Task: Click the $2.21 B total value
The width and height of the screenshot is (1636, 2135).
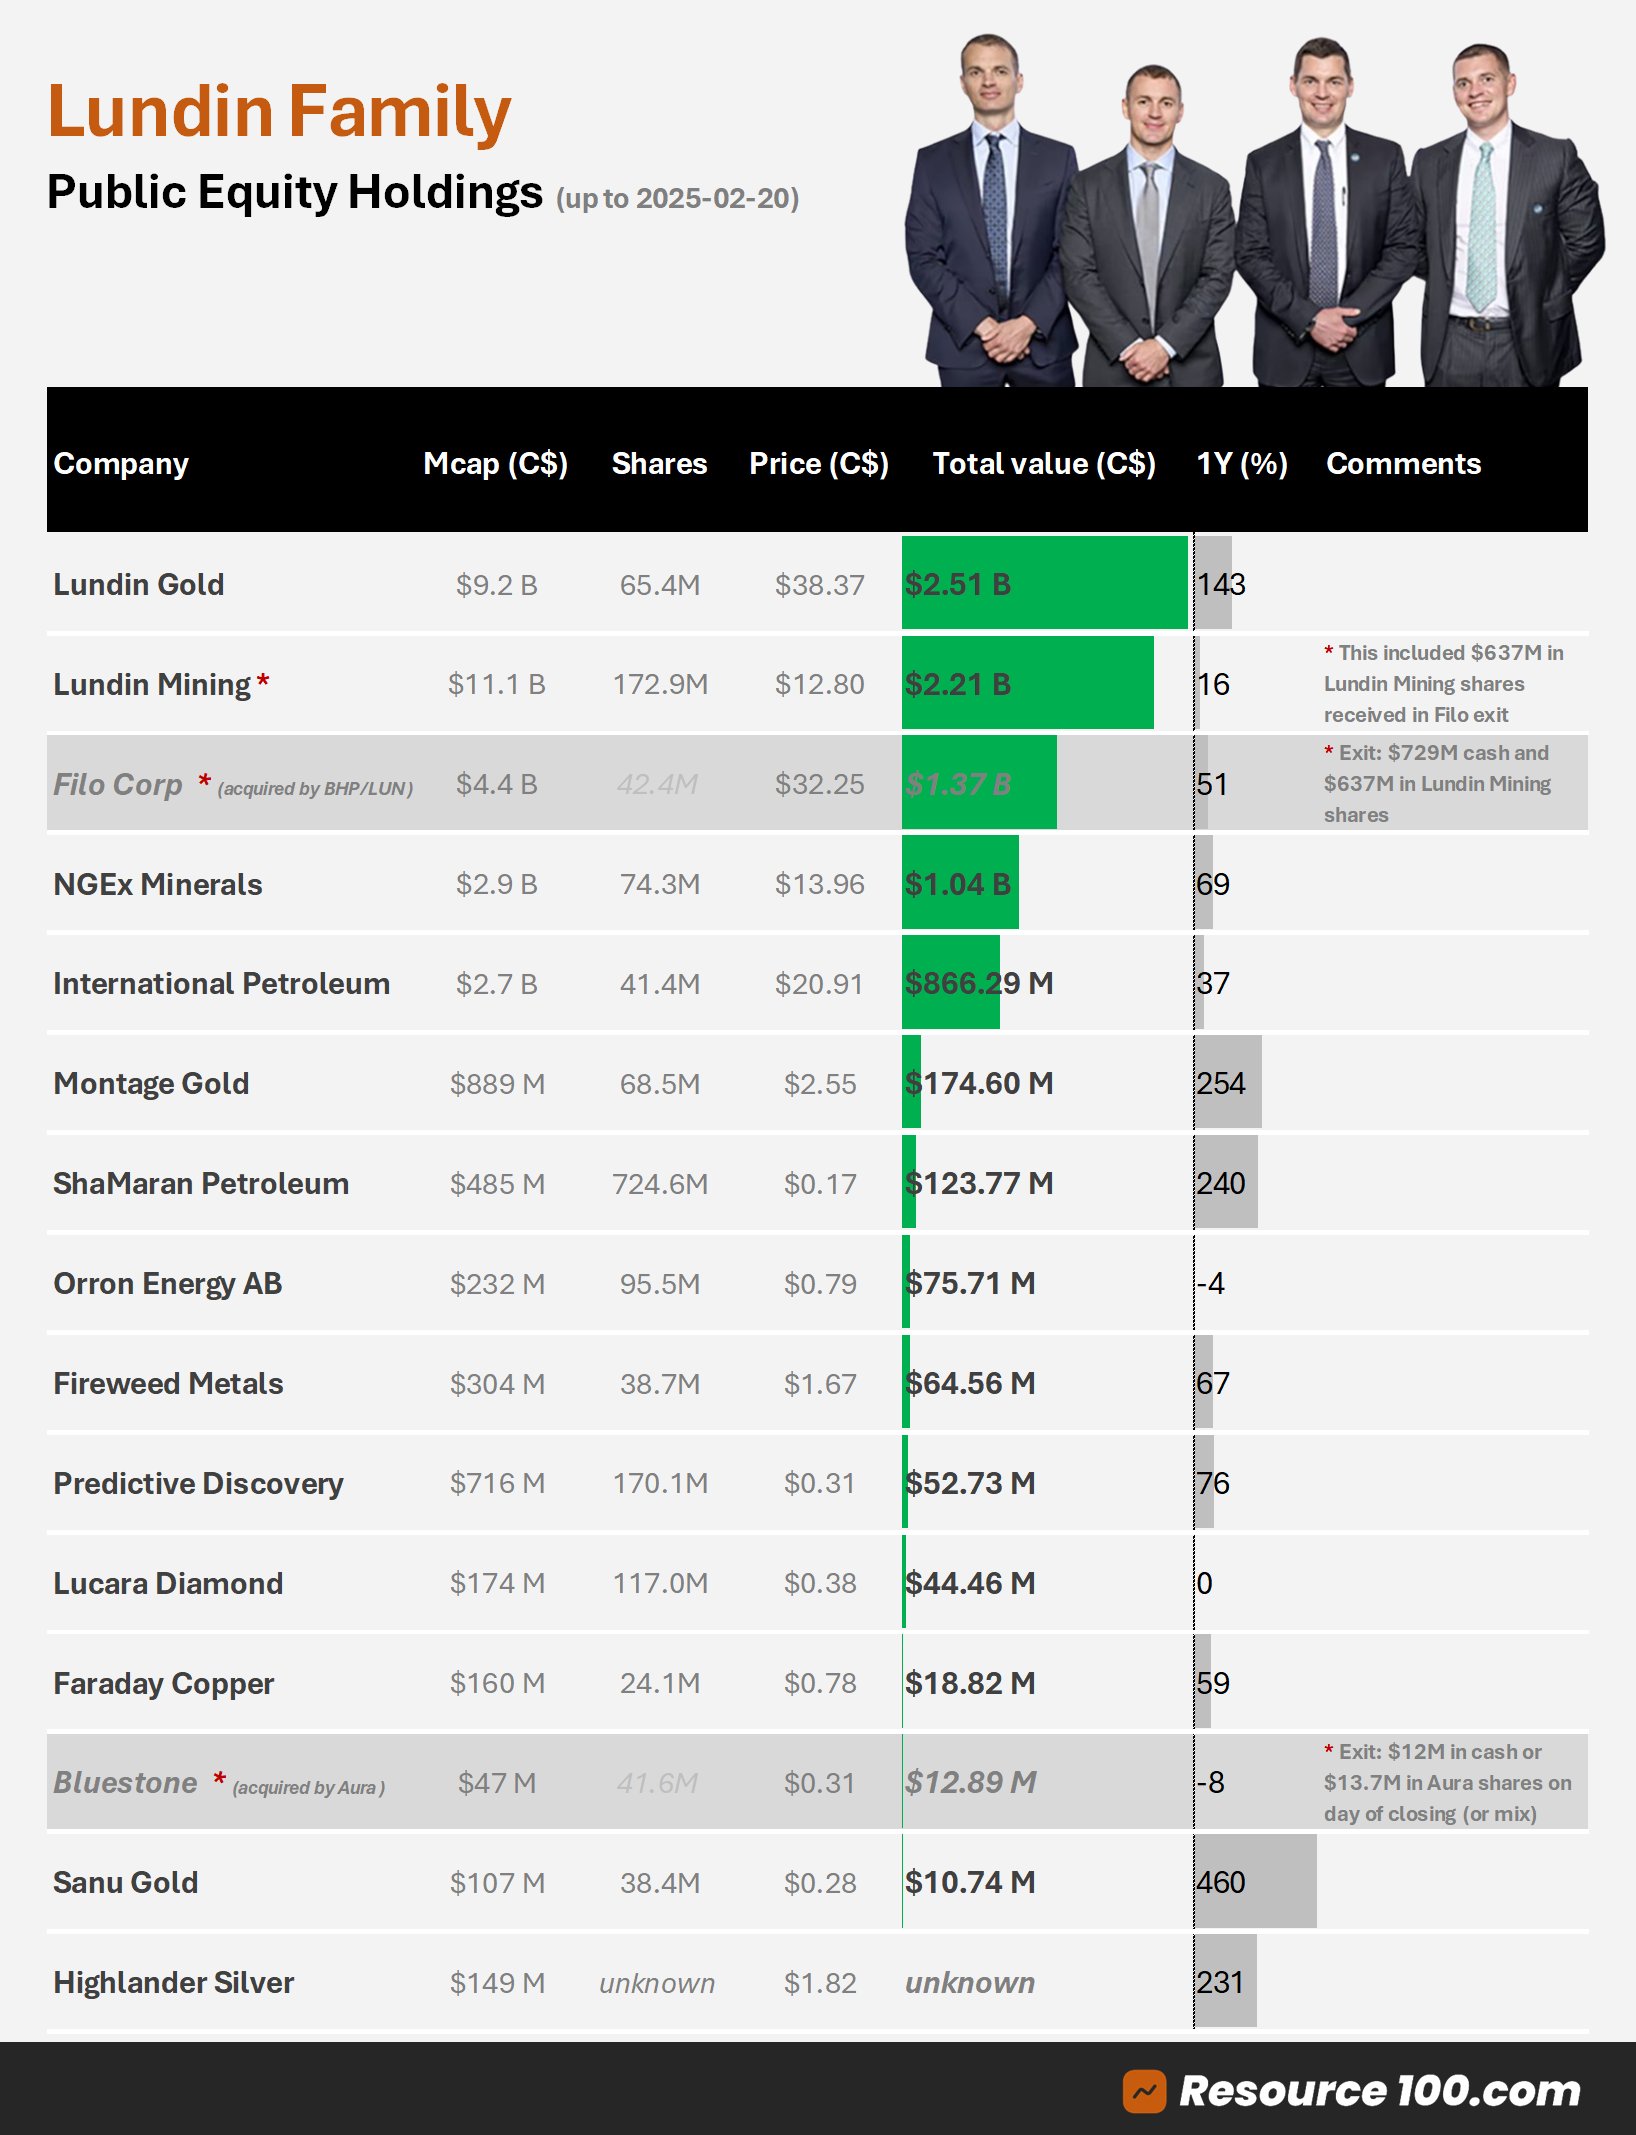Action: point(958,684)
